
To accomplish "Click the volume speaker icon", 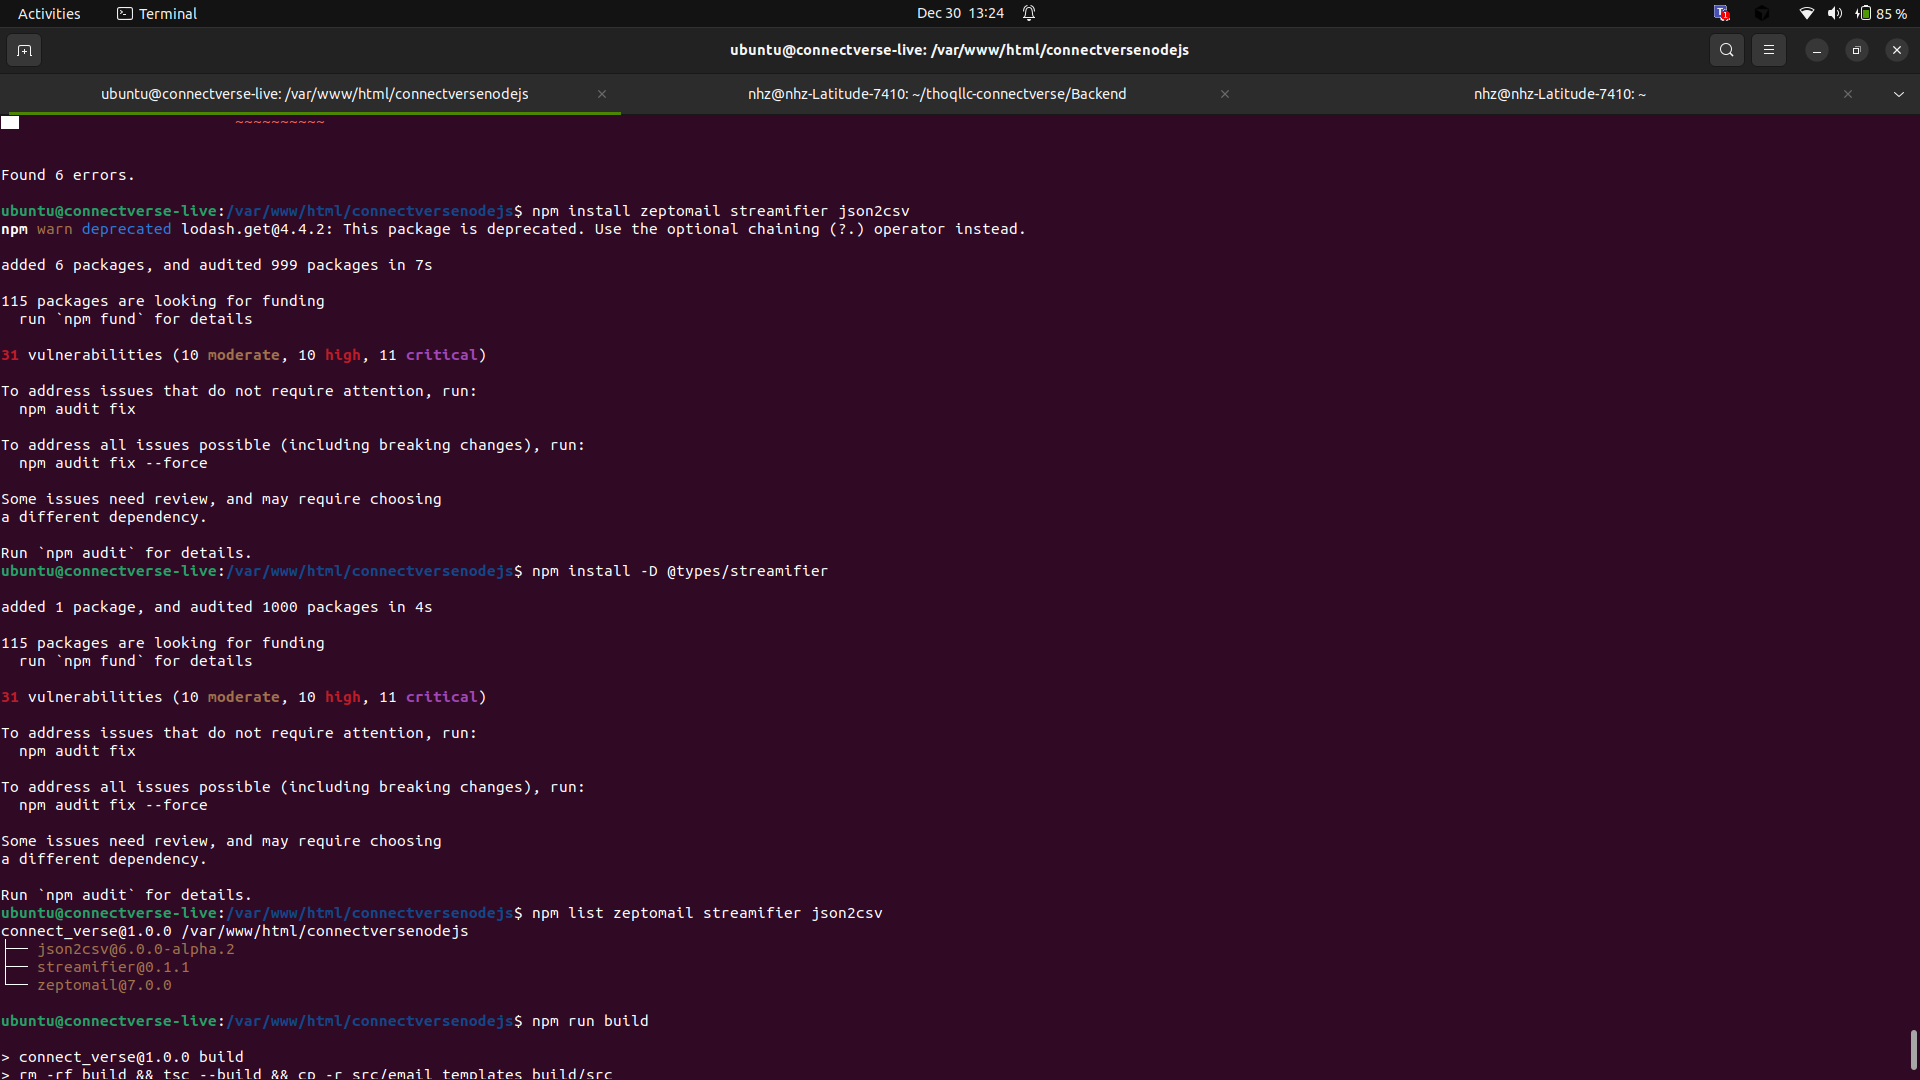I will [1834, 13].
